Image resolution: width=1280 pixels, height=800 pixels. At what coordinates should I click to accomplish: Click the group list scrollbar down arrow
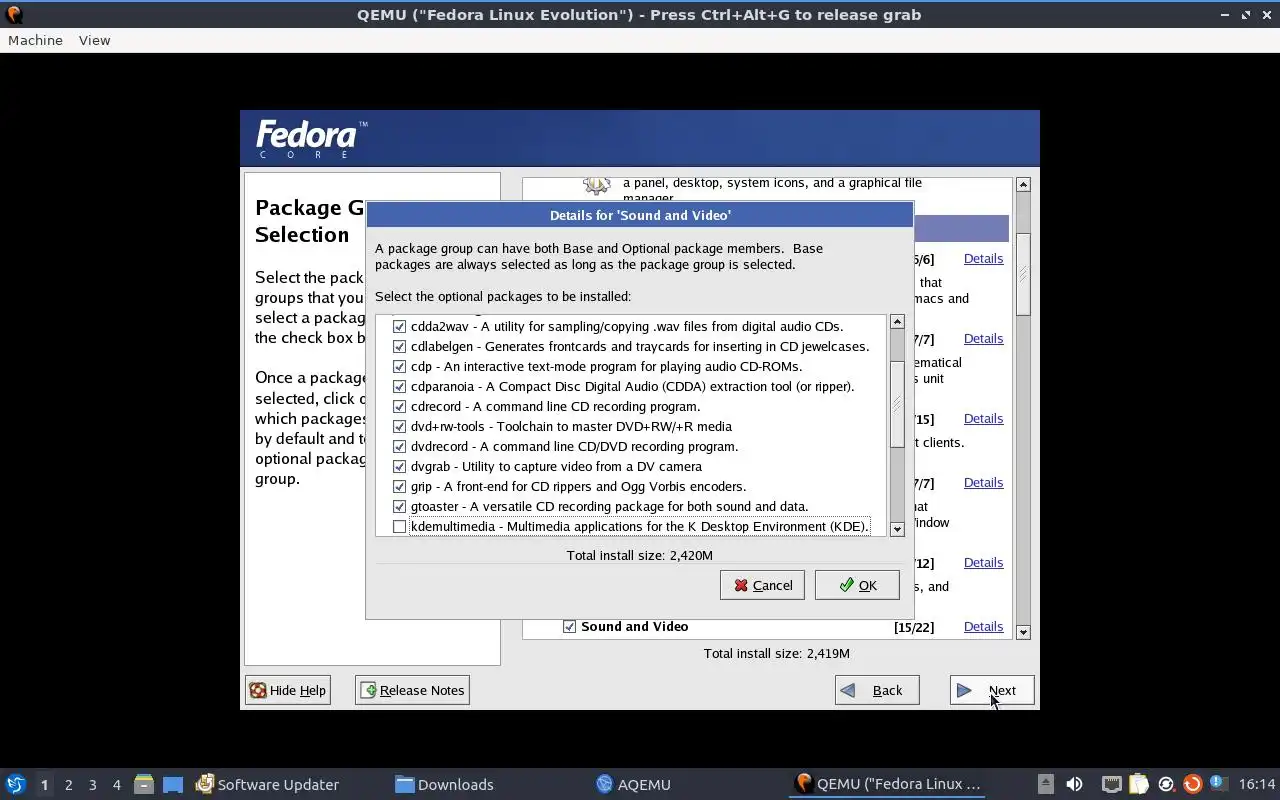pyautogui.click(x=1023, y=632)
